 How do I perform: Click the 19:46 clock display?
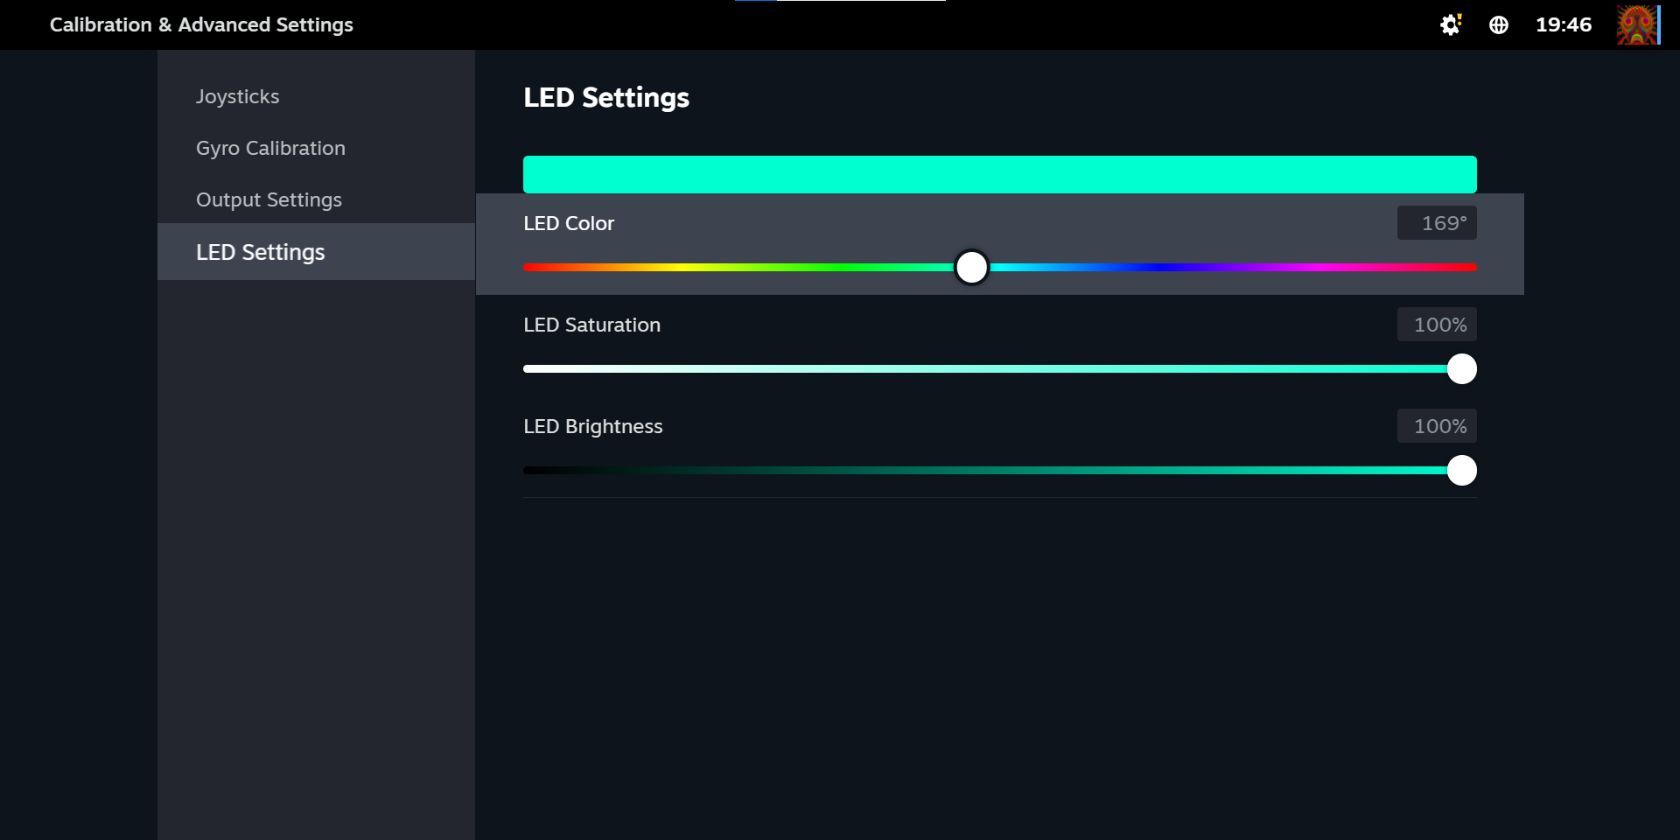point(1564,25)
